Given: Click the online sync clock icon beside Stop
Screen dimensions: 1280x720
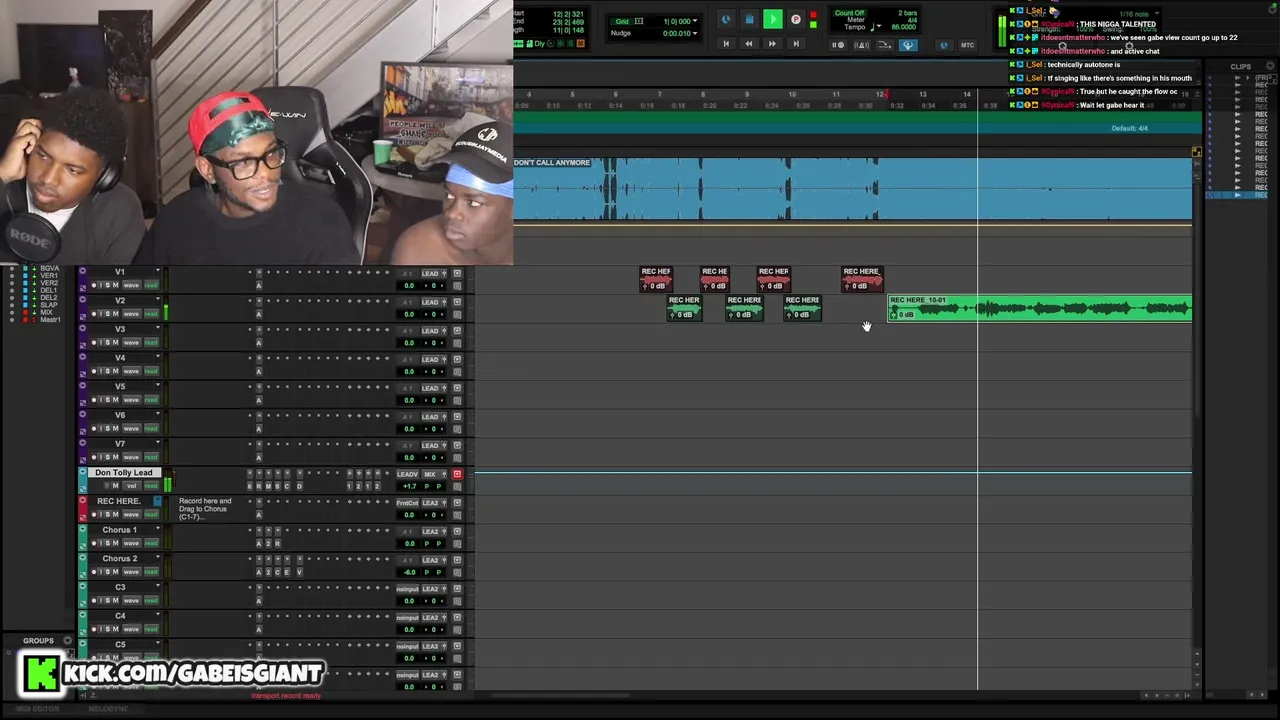Looking at the screenshot, I should pos(726,19).
